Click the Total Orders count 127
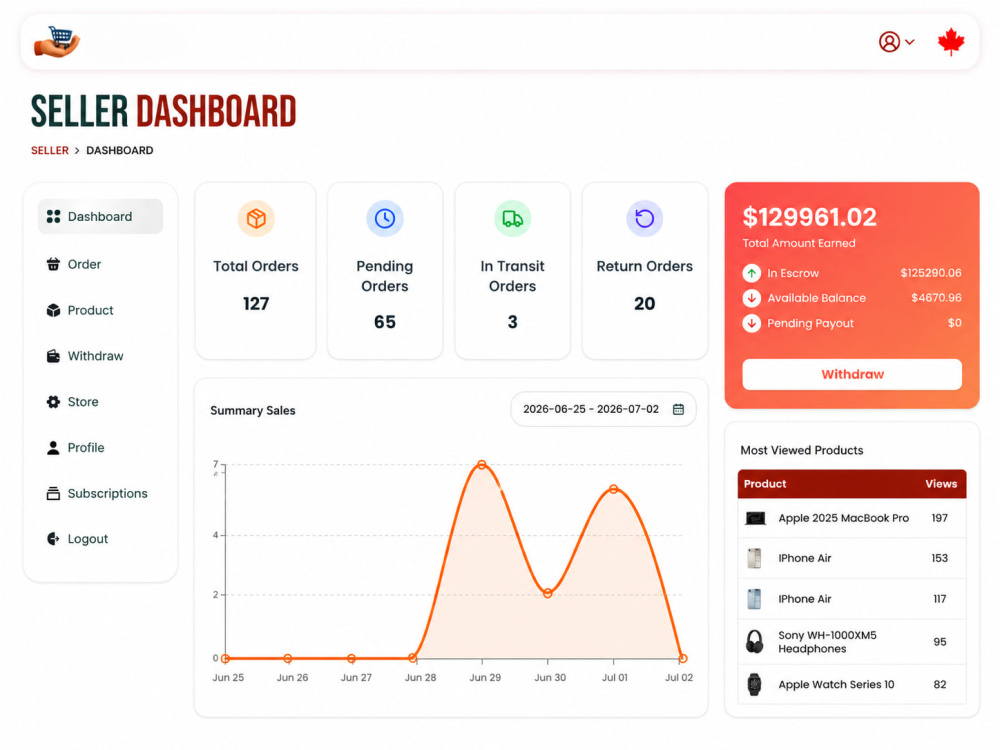Screen dimensions: 1000x750 click(256, 304)
